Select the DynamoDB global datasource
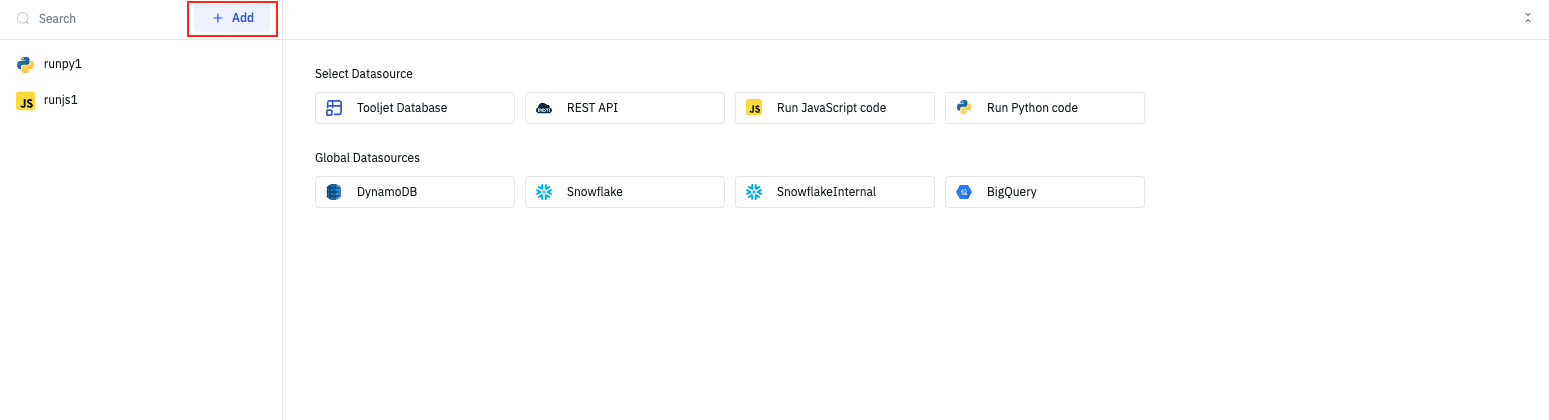The width and height of the screenshot is (1549, 420). [414, 192]
